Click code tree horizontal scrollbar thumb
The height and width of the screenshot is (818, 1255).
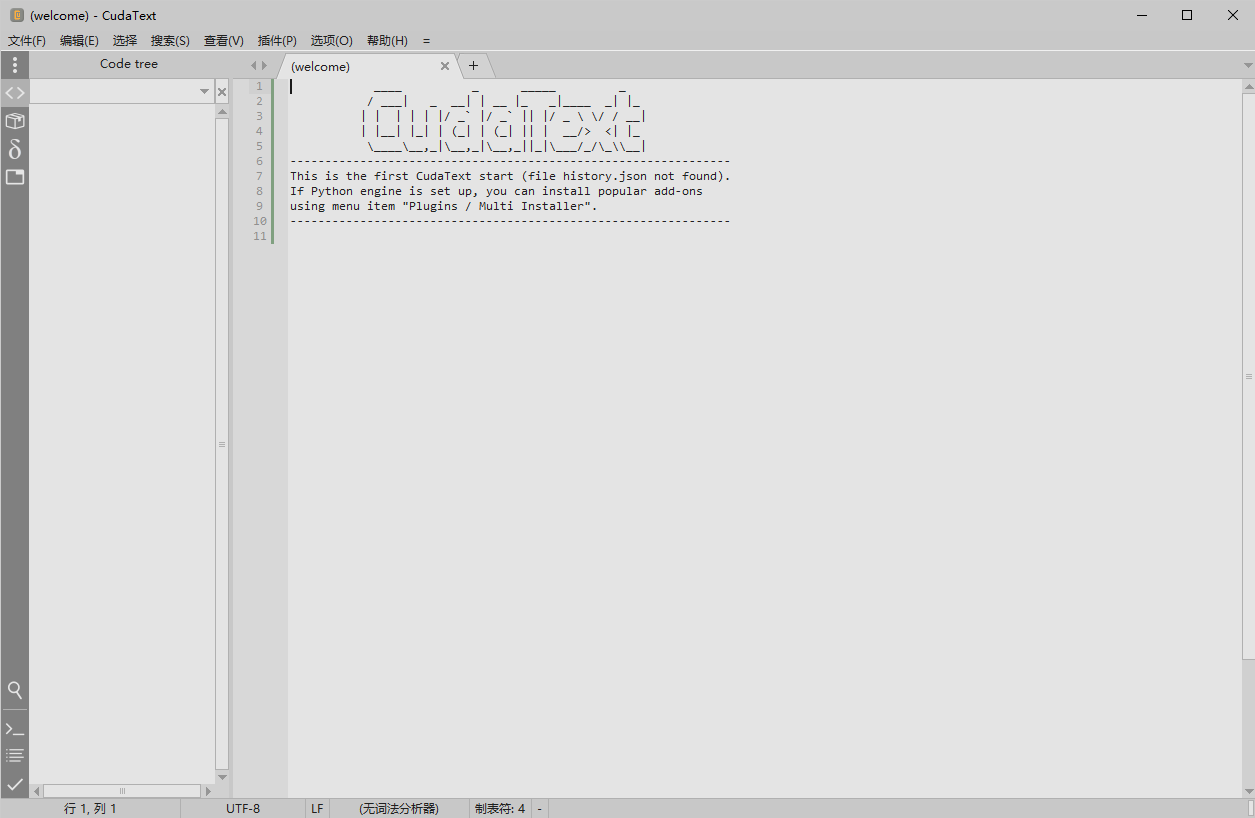122,791
